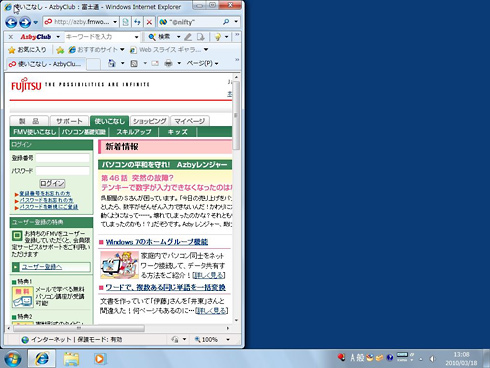This screenshot has width=490, height=368.
Task: Open パソコン基礎知識 submenu item
Action: pos(84,132)
